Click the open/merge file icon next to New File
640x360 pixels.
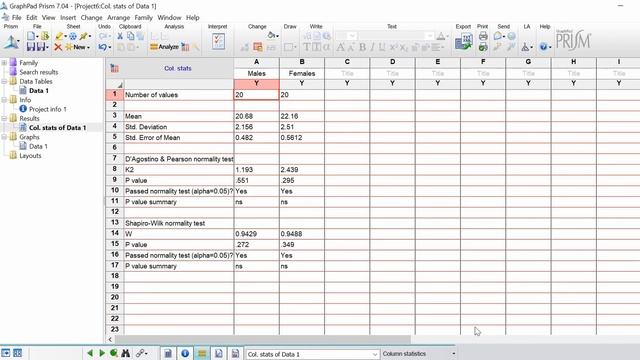44,36
